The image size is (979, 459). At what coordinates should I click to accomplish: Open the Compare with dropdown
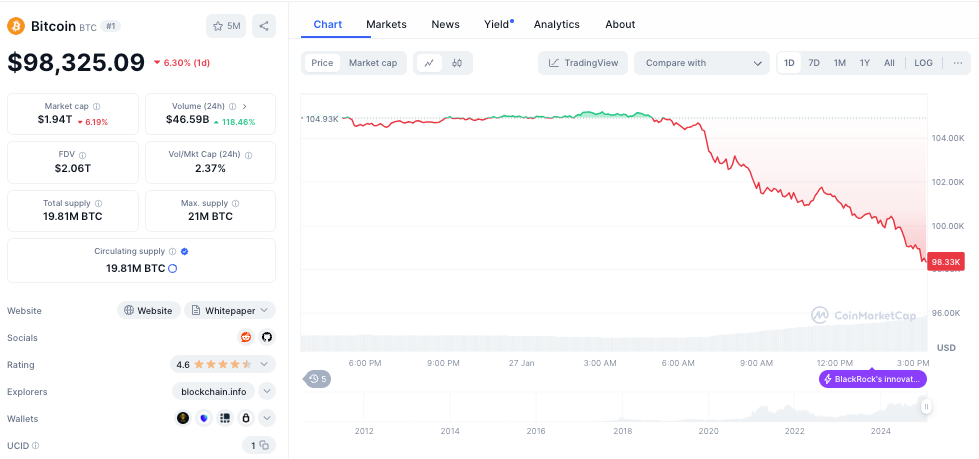(x=701, y=63)
